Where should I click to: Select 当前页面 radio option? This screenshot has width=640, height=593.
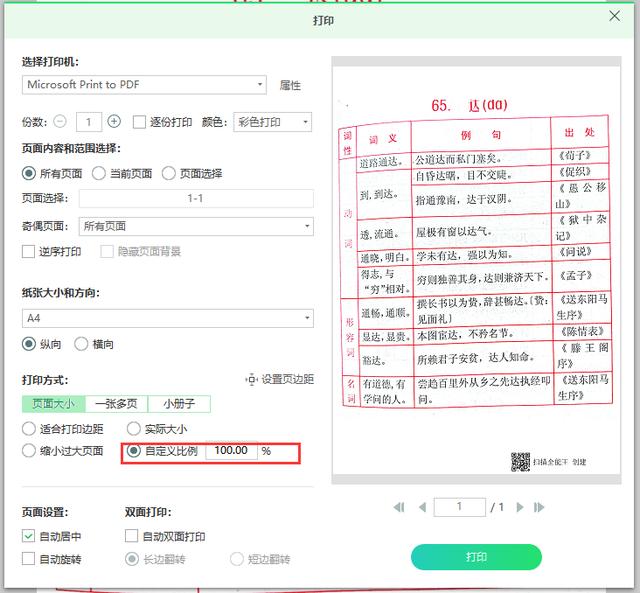click(99, 173)
